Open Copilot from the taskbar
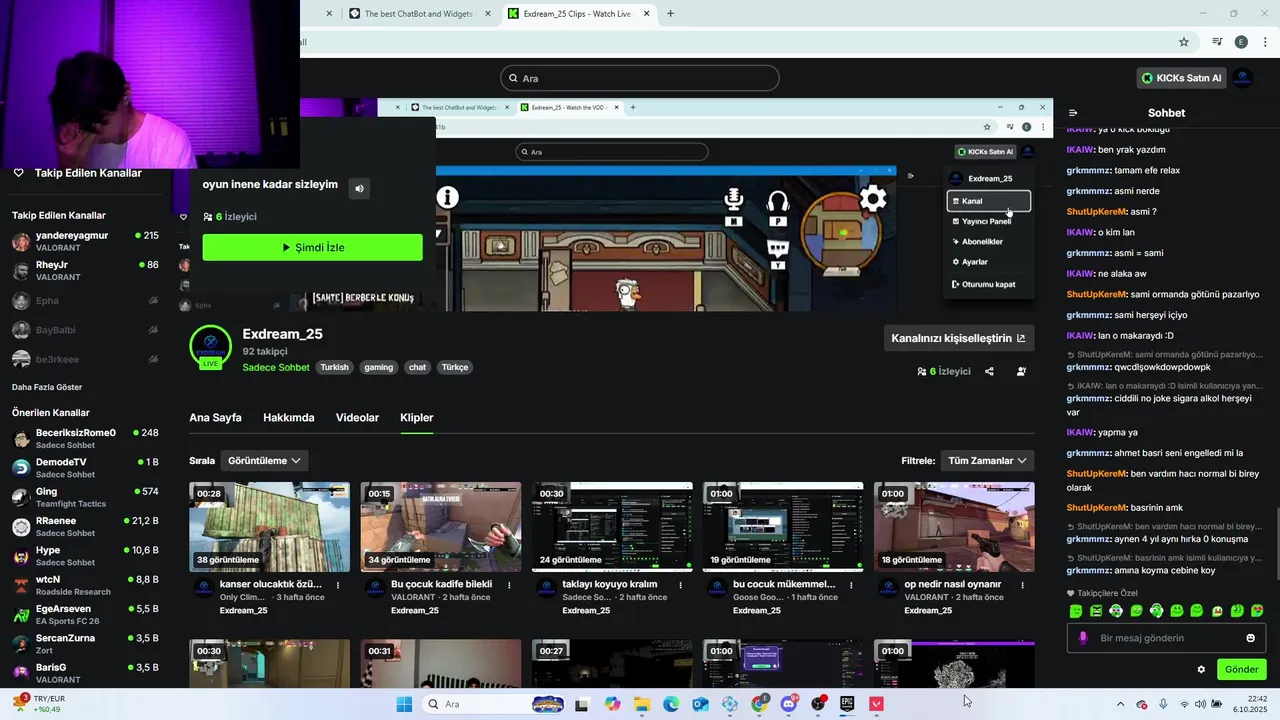 pos(612,704)
